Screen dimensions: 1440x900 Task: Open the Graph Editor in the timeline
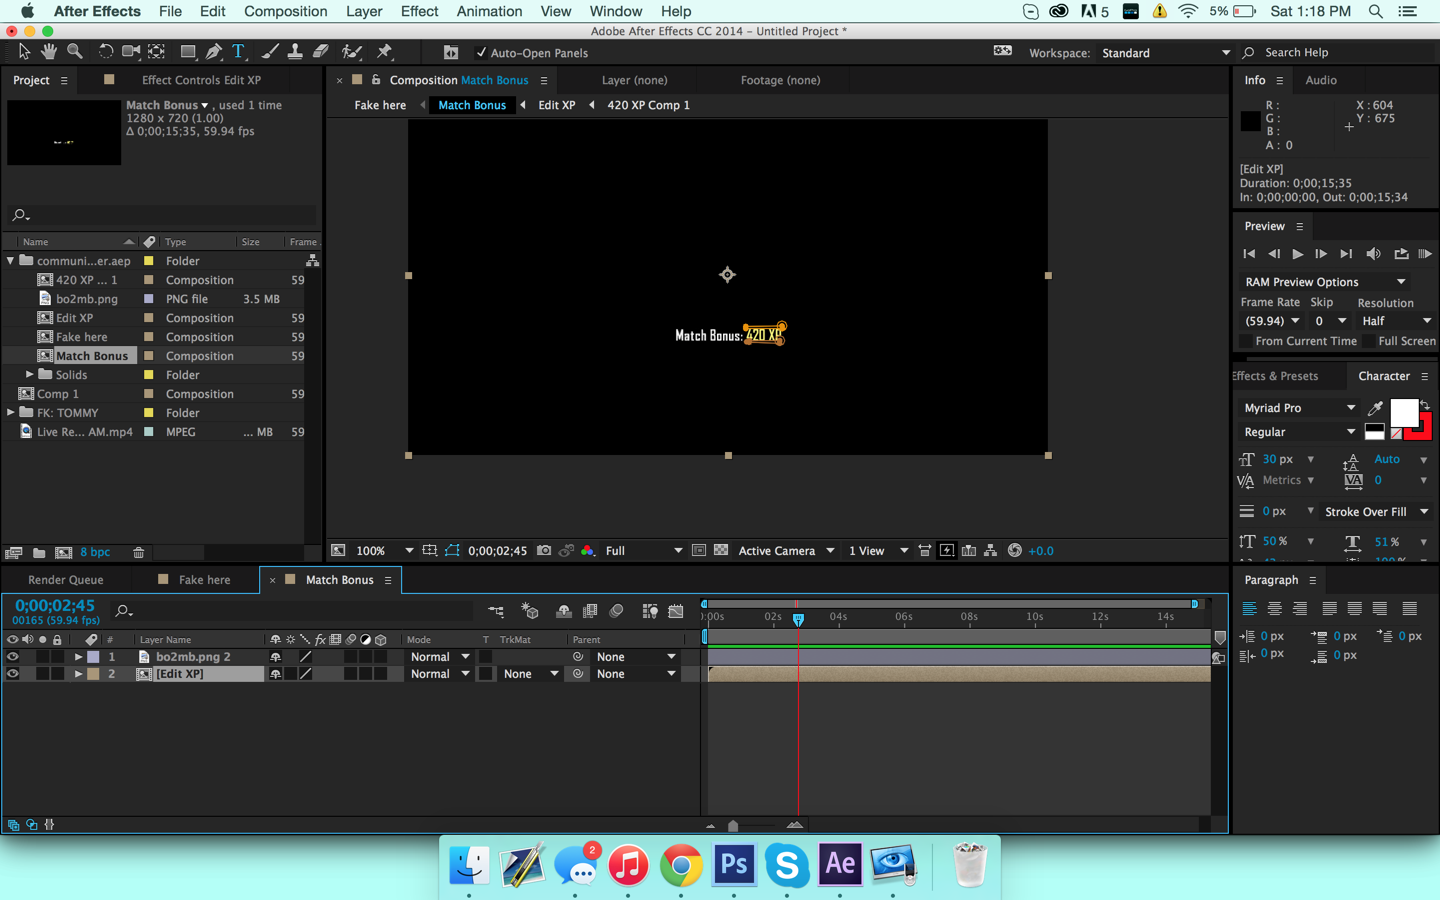pos(676,611)
